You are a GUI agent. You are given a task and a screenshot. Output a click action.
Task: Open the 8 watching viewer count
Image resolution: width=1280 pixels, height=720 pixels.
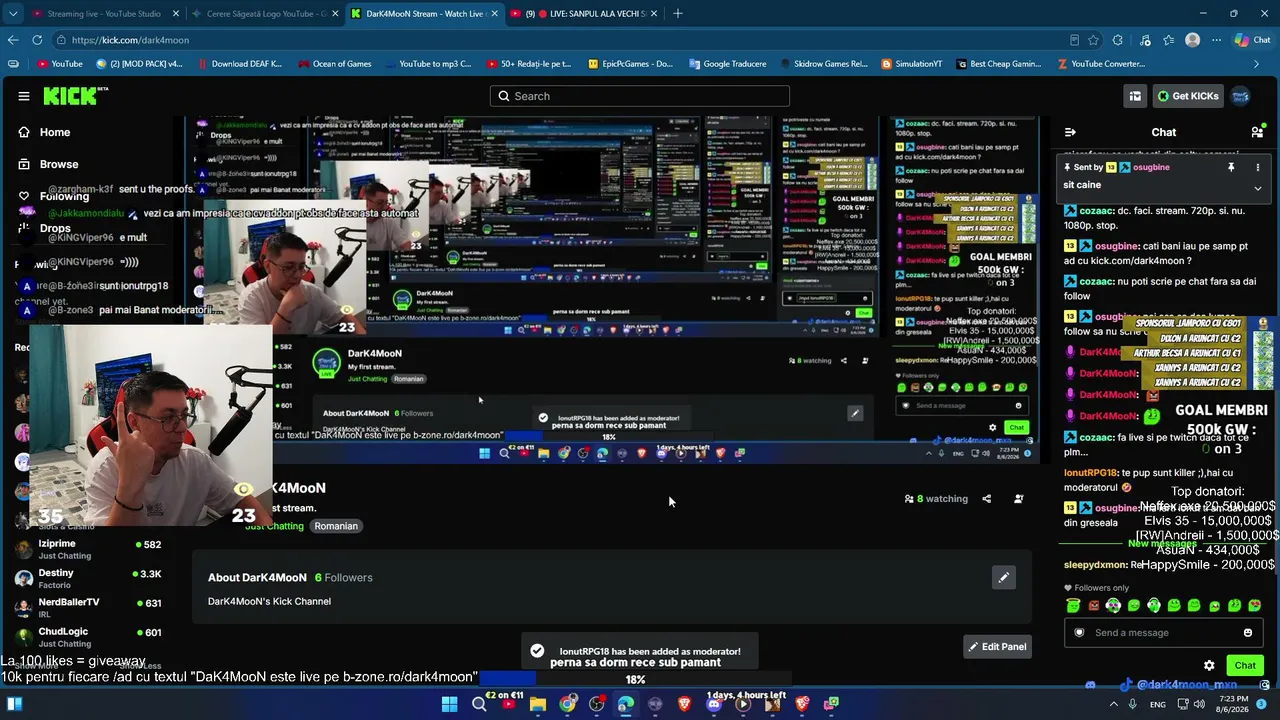(936, 498)
